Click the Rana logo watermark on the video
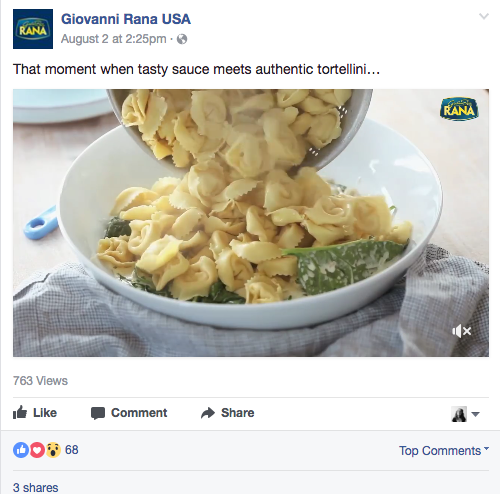 (459, 109)
